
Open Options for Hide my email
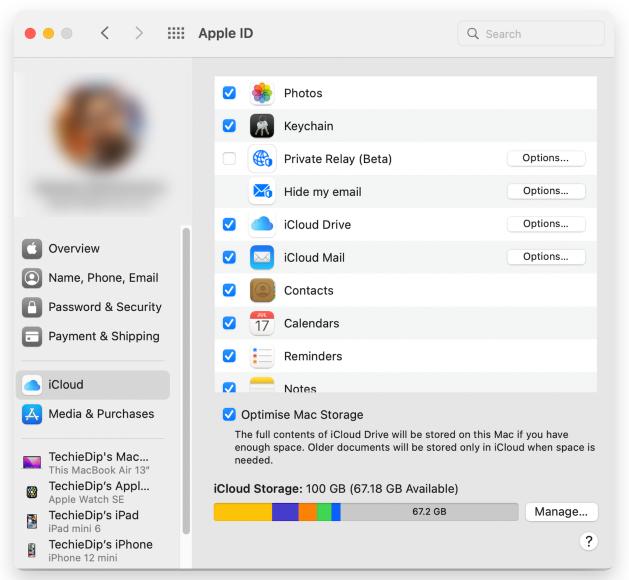tap(546, 191)
